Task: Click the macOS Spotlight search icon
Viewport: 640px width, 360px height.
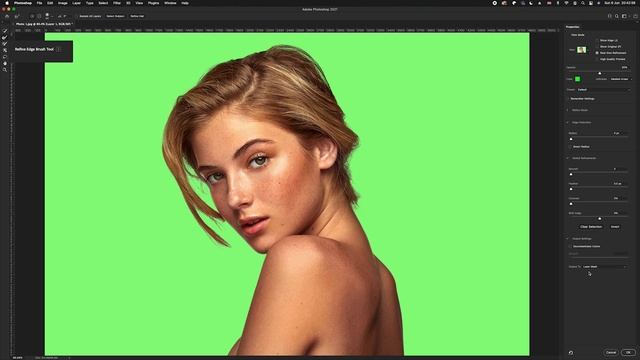Action: coord(583,3)
